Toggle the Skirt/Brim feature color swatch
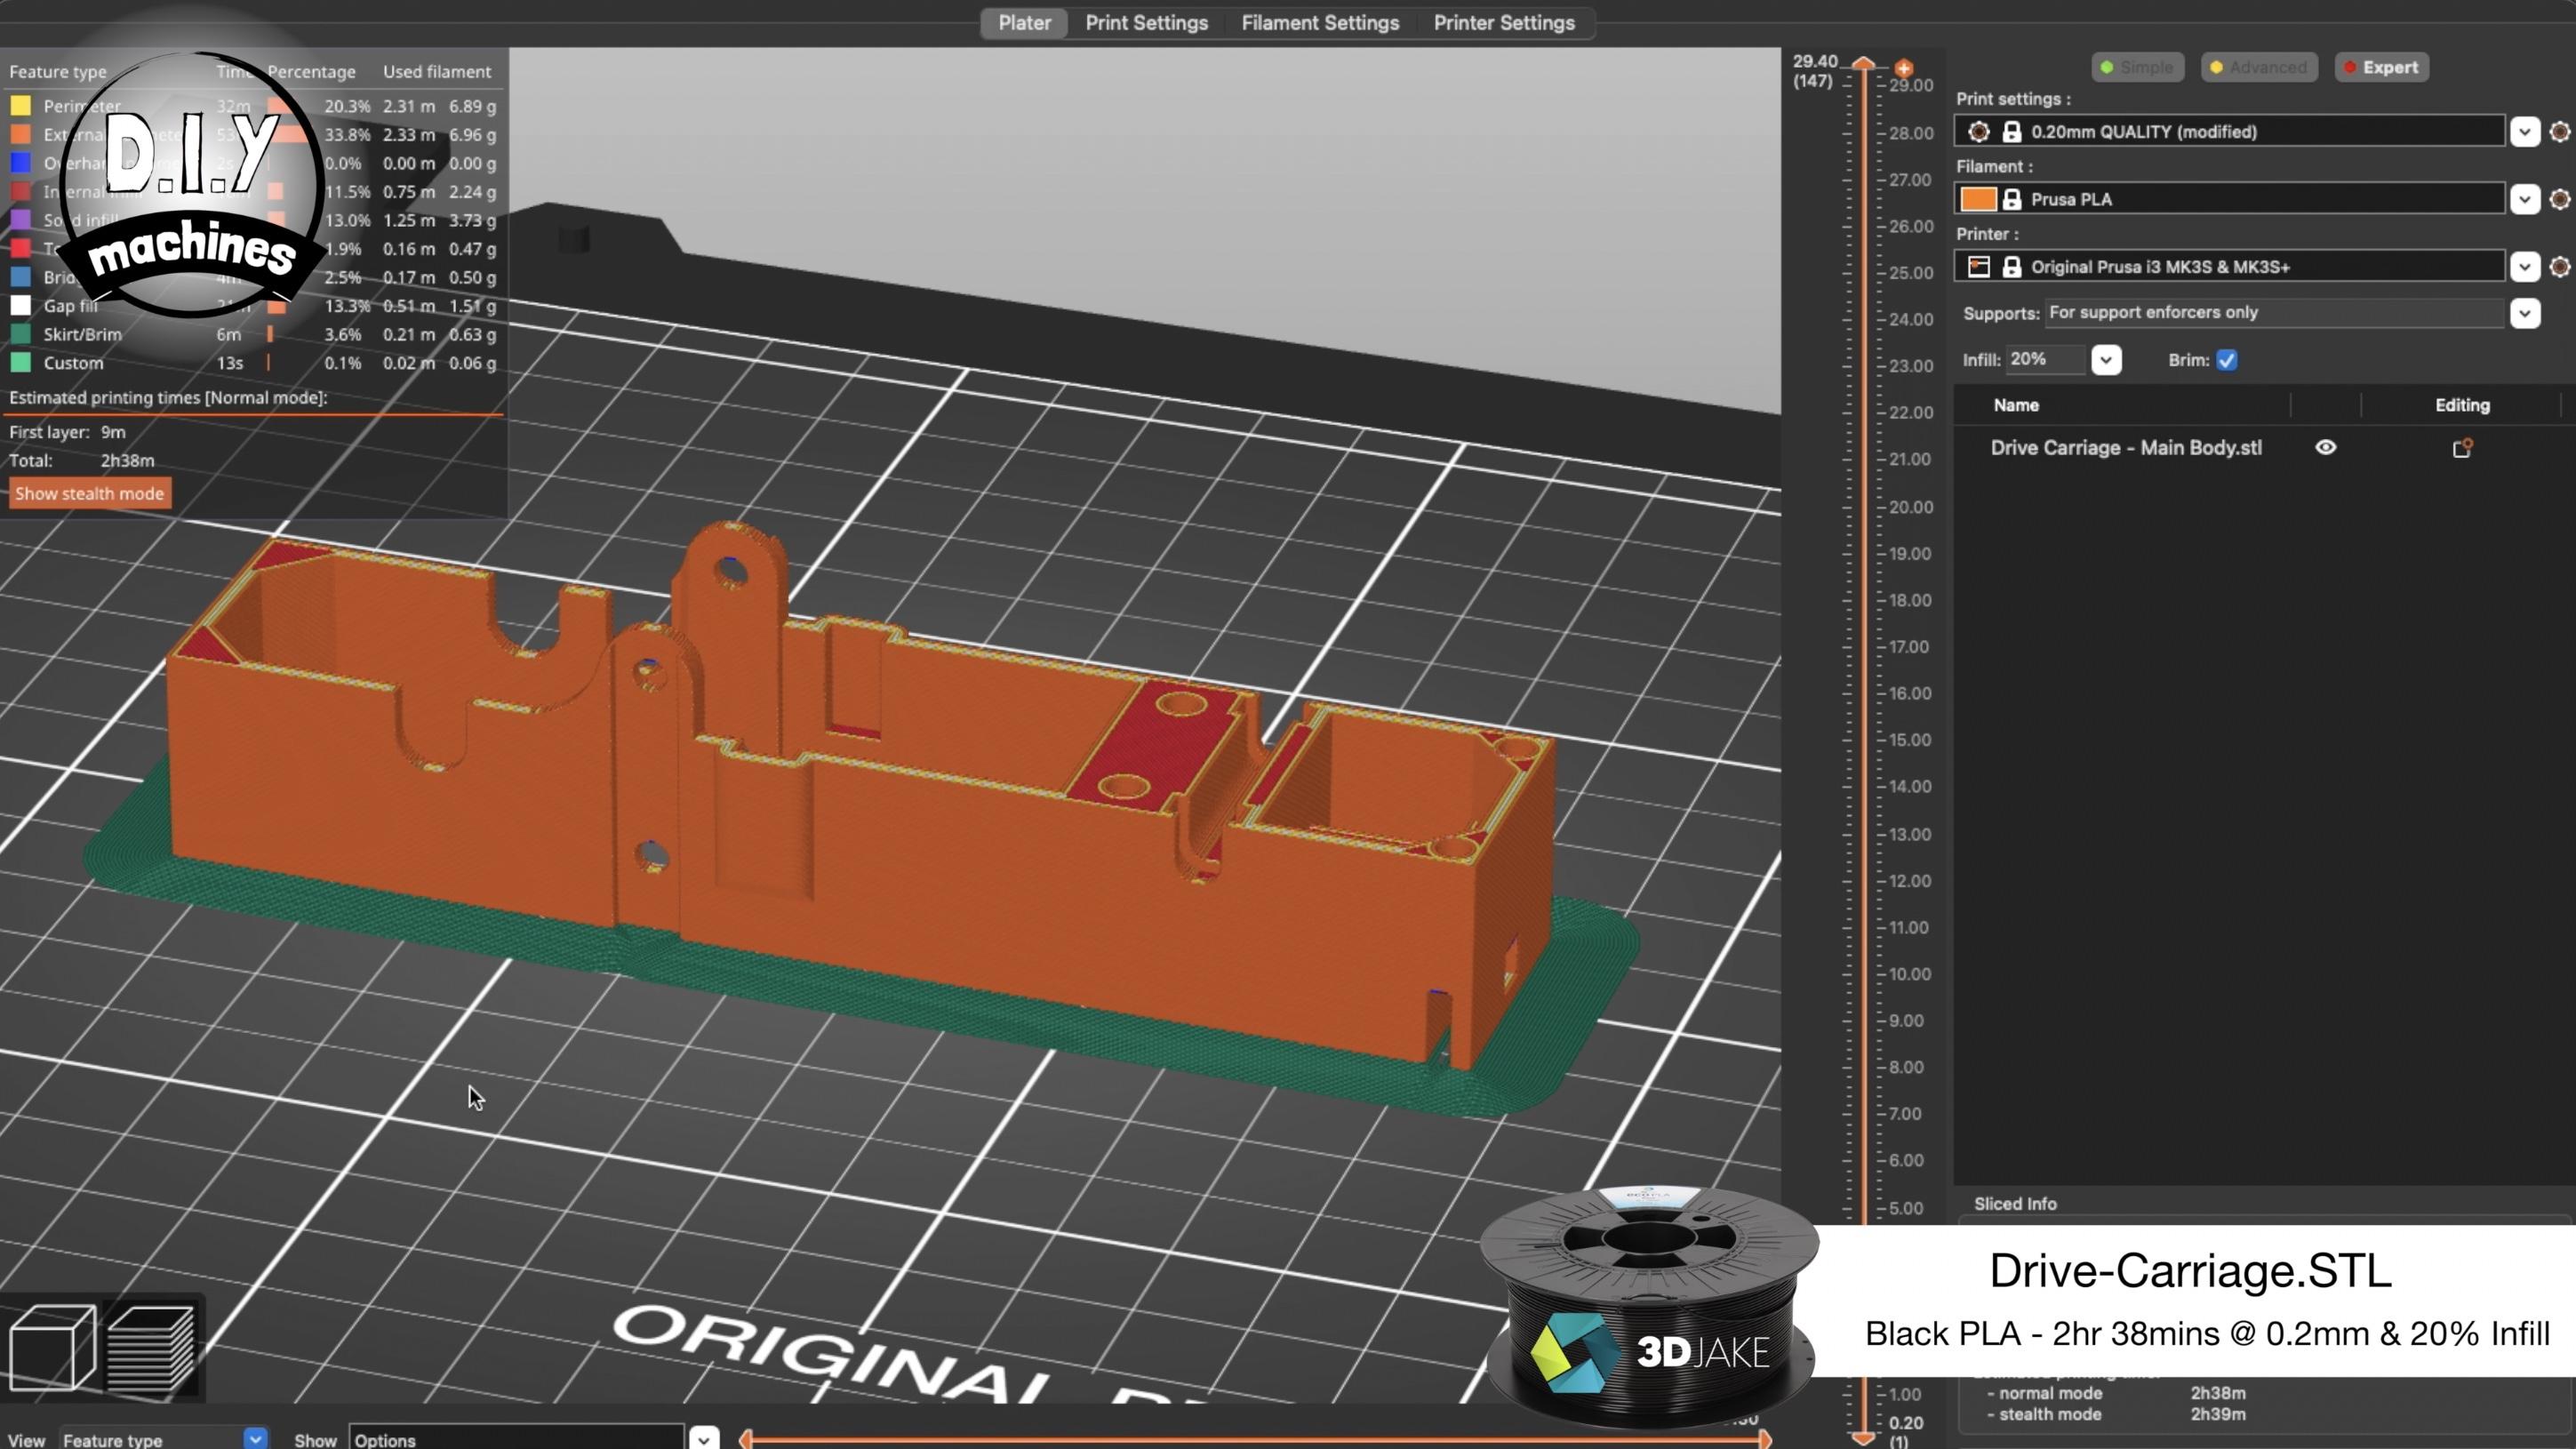The image size is (2576, 1449). (x=20, y=334)
